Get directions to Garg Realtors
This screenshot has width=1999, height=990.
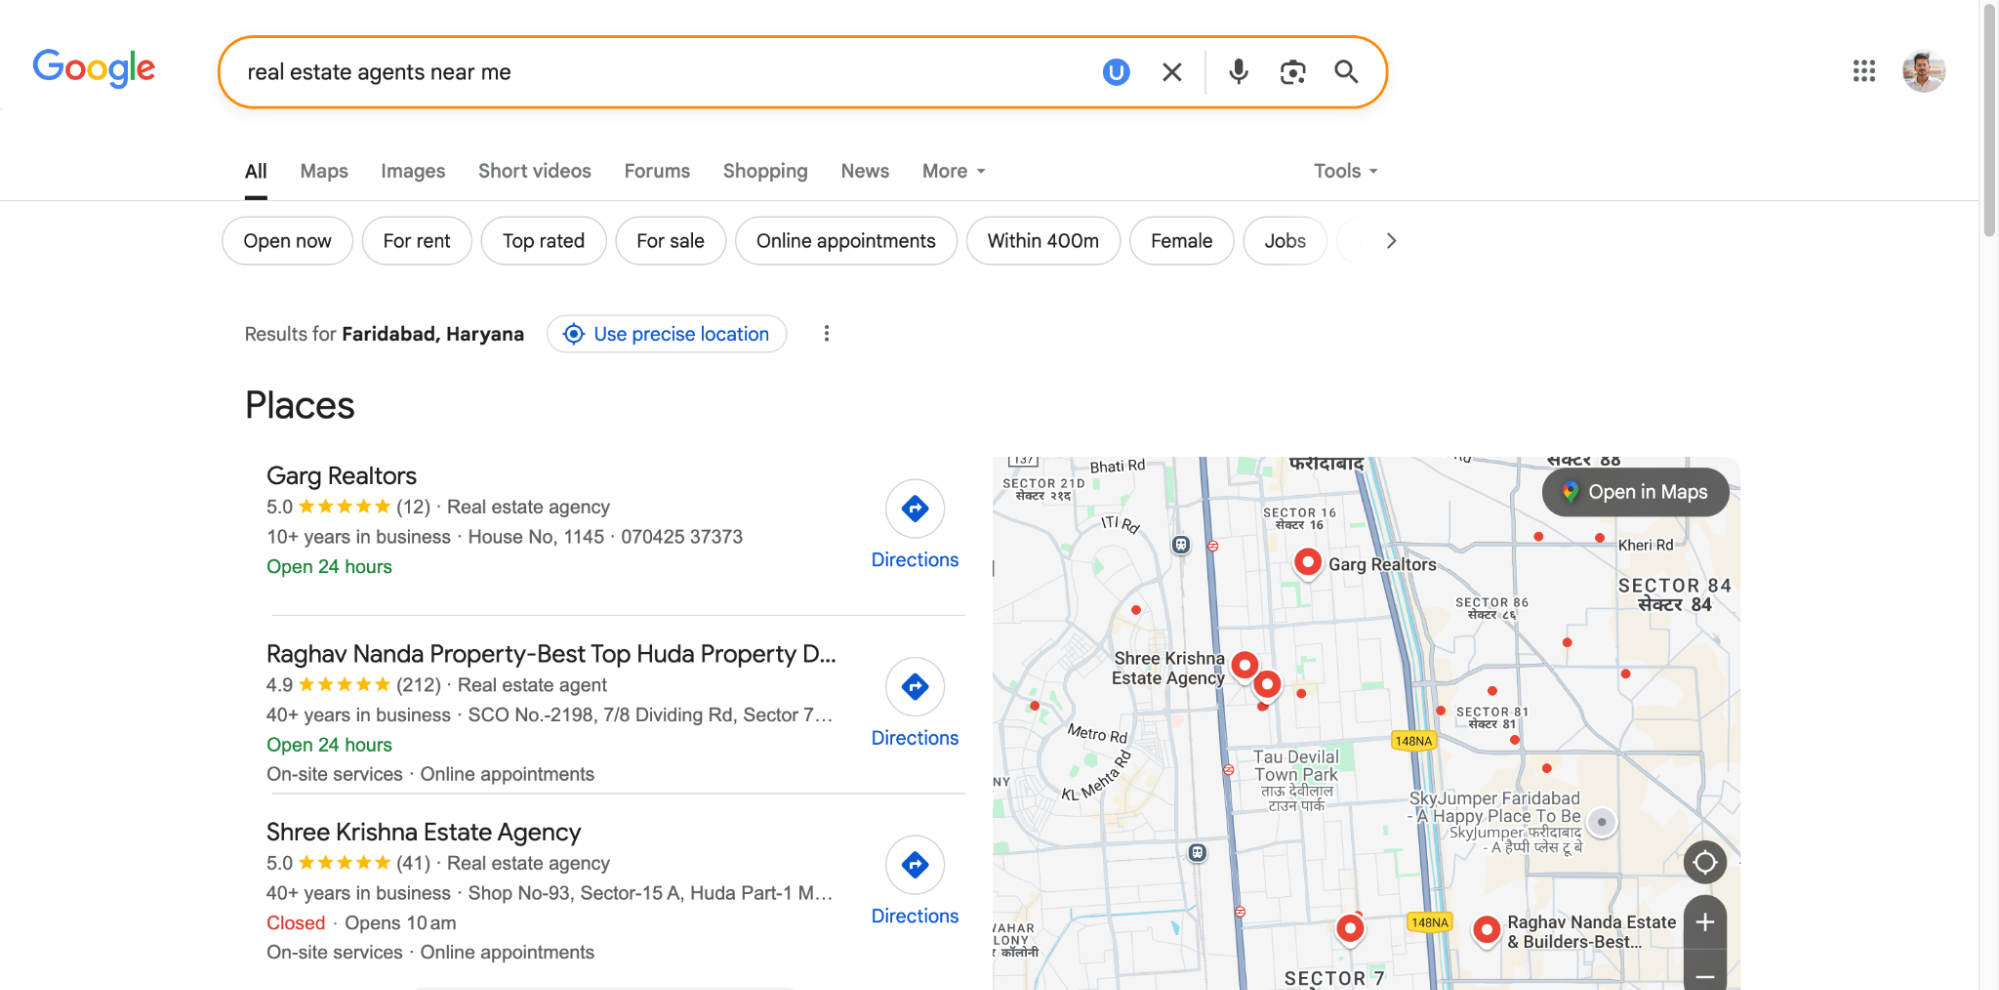[914, 508]
